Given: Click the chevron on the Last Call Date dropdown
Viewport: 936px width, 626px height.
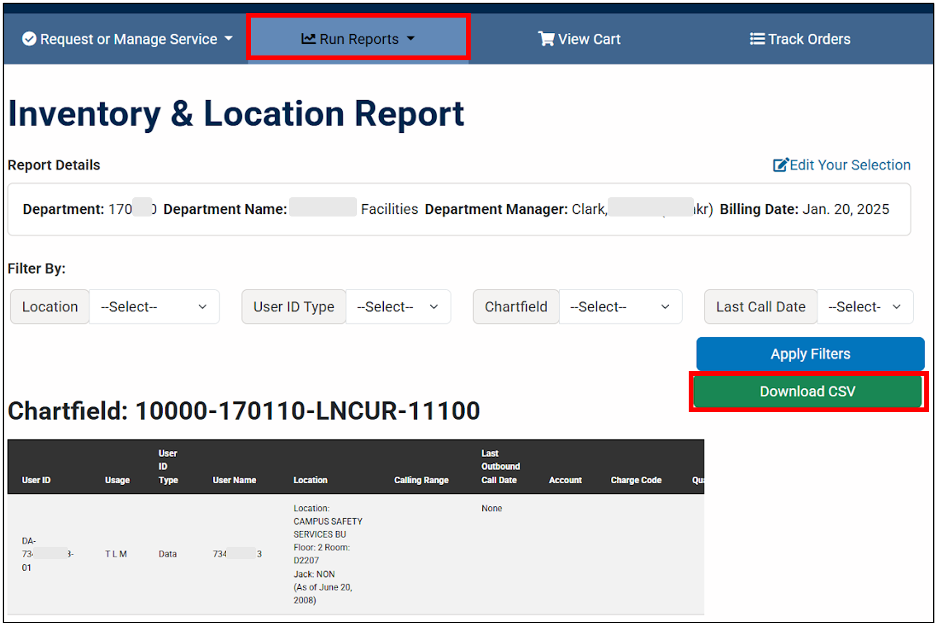Looking at the screenshot, I should (898, 307).
